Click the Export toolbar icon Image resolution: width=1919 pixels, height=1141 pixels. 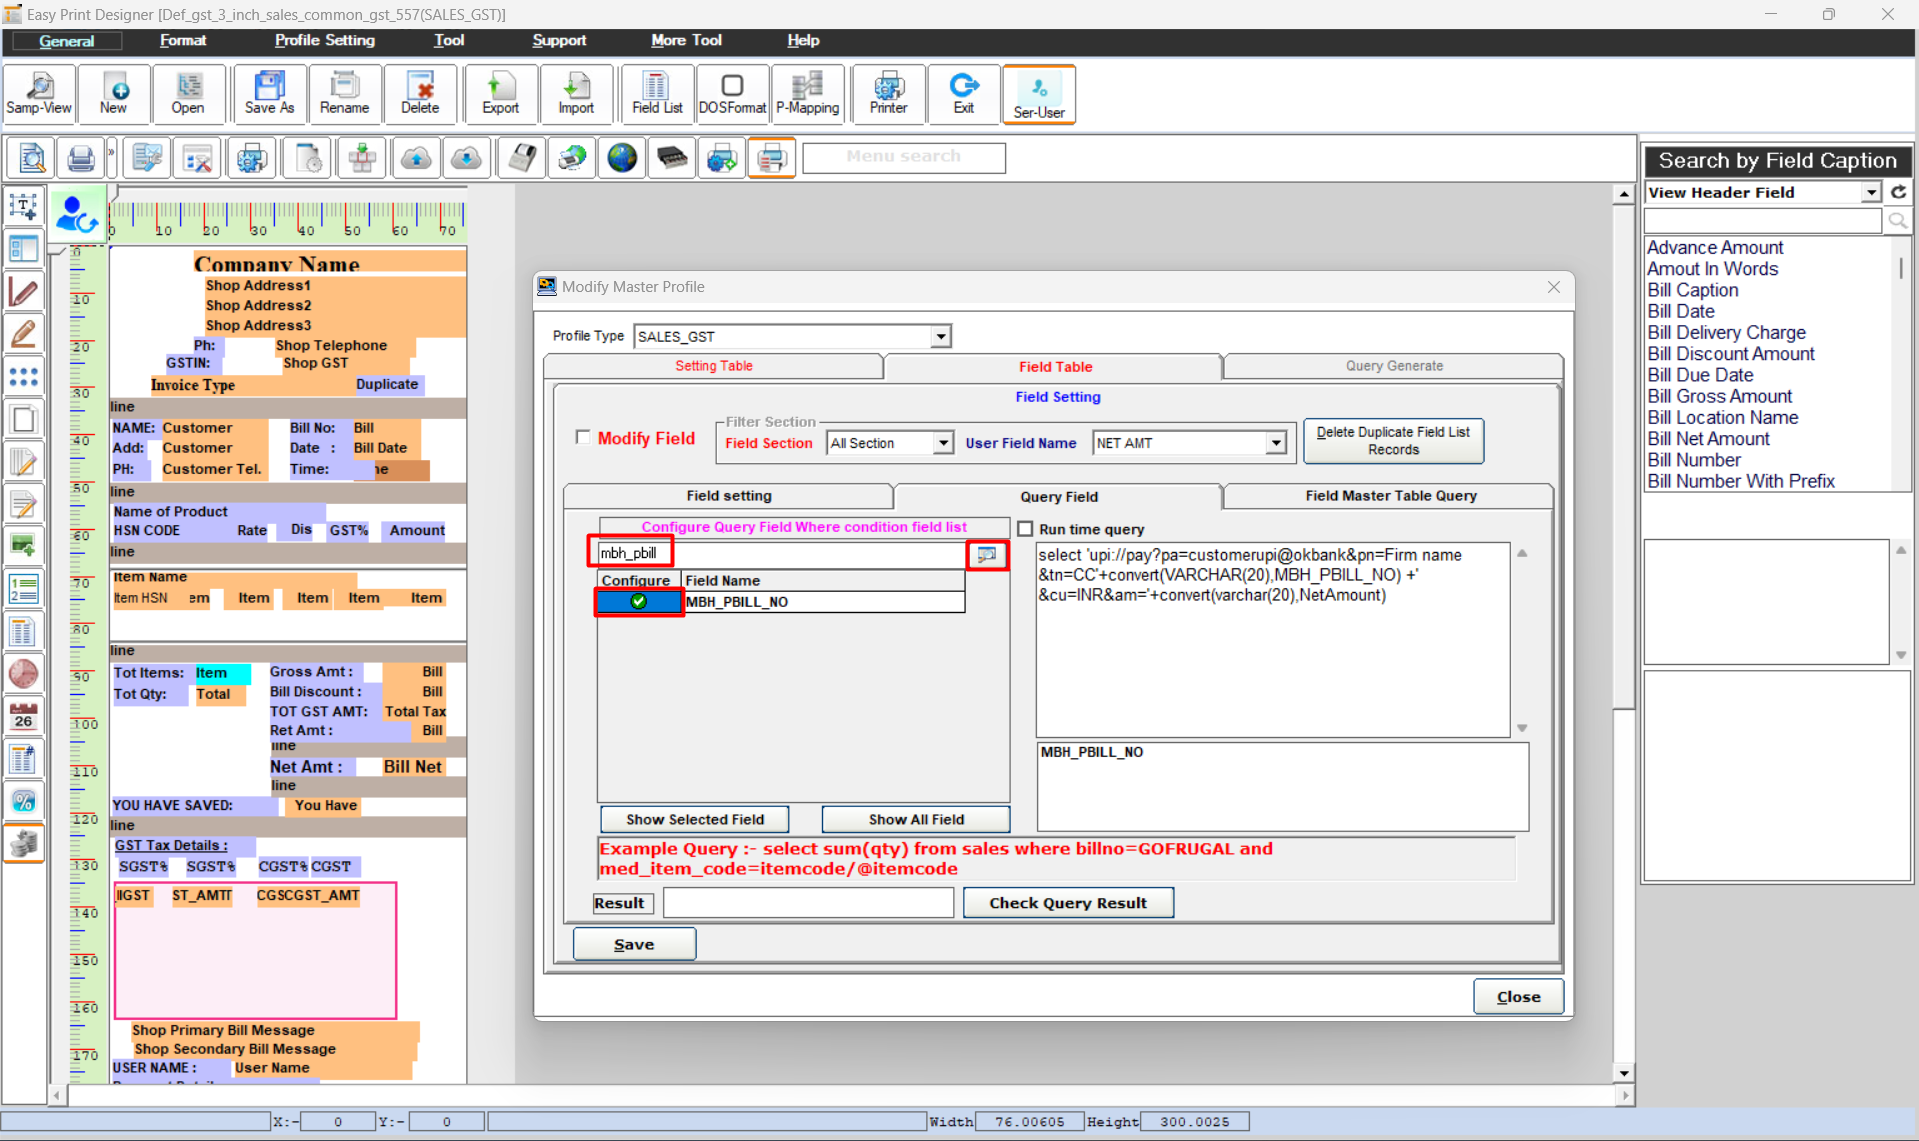point(500,94)
